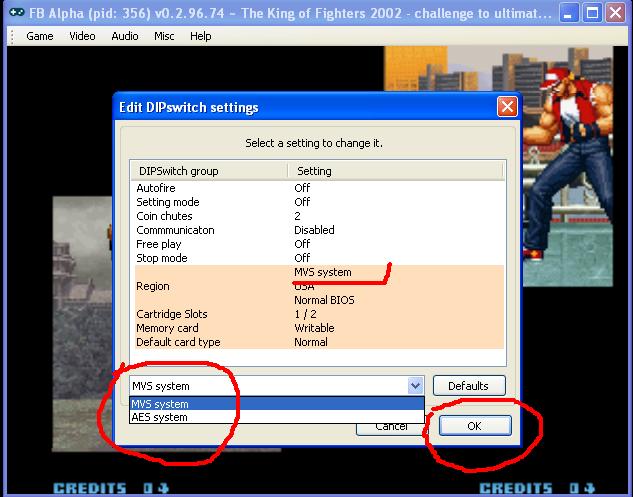Select the Setting mode row
Screen dimensions: 633x497
(319, 202)
